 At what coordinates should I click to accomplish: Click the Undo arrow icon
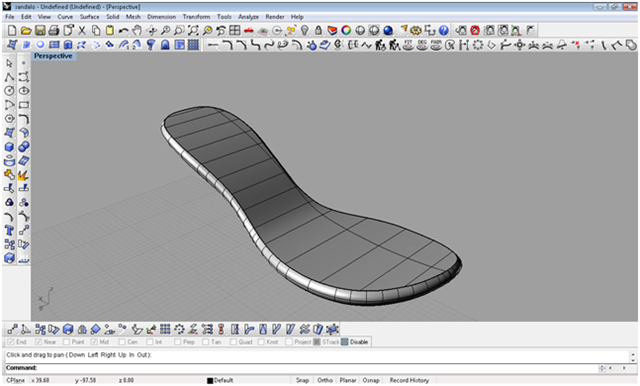pyautogui.click(x=123, y=30)
